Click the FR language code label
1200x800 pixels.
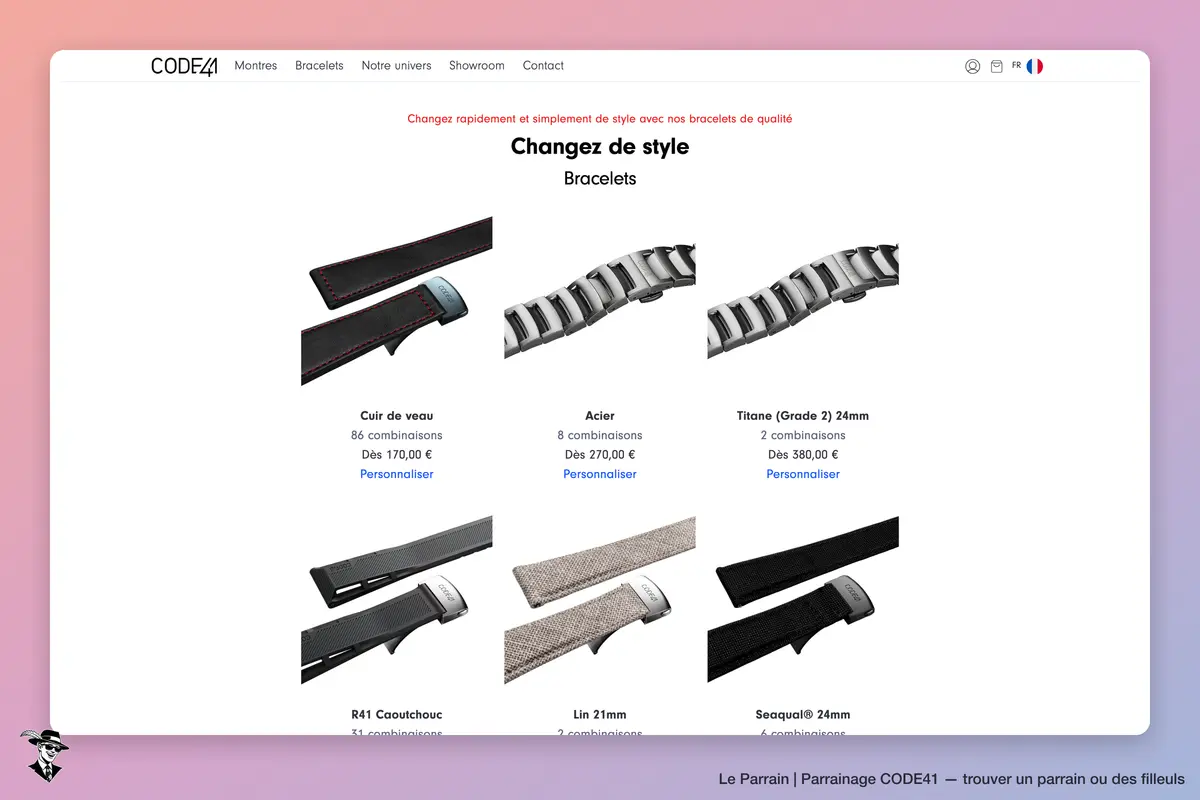pyautogui.click(x=1016, y=65)
